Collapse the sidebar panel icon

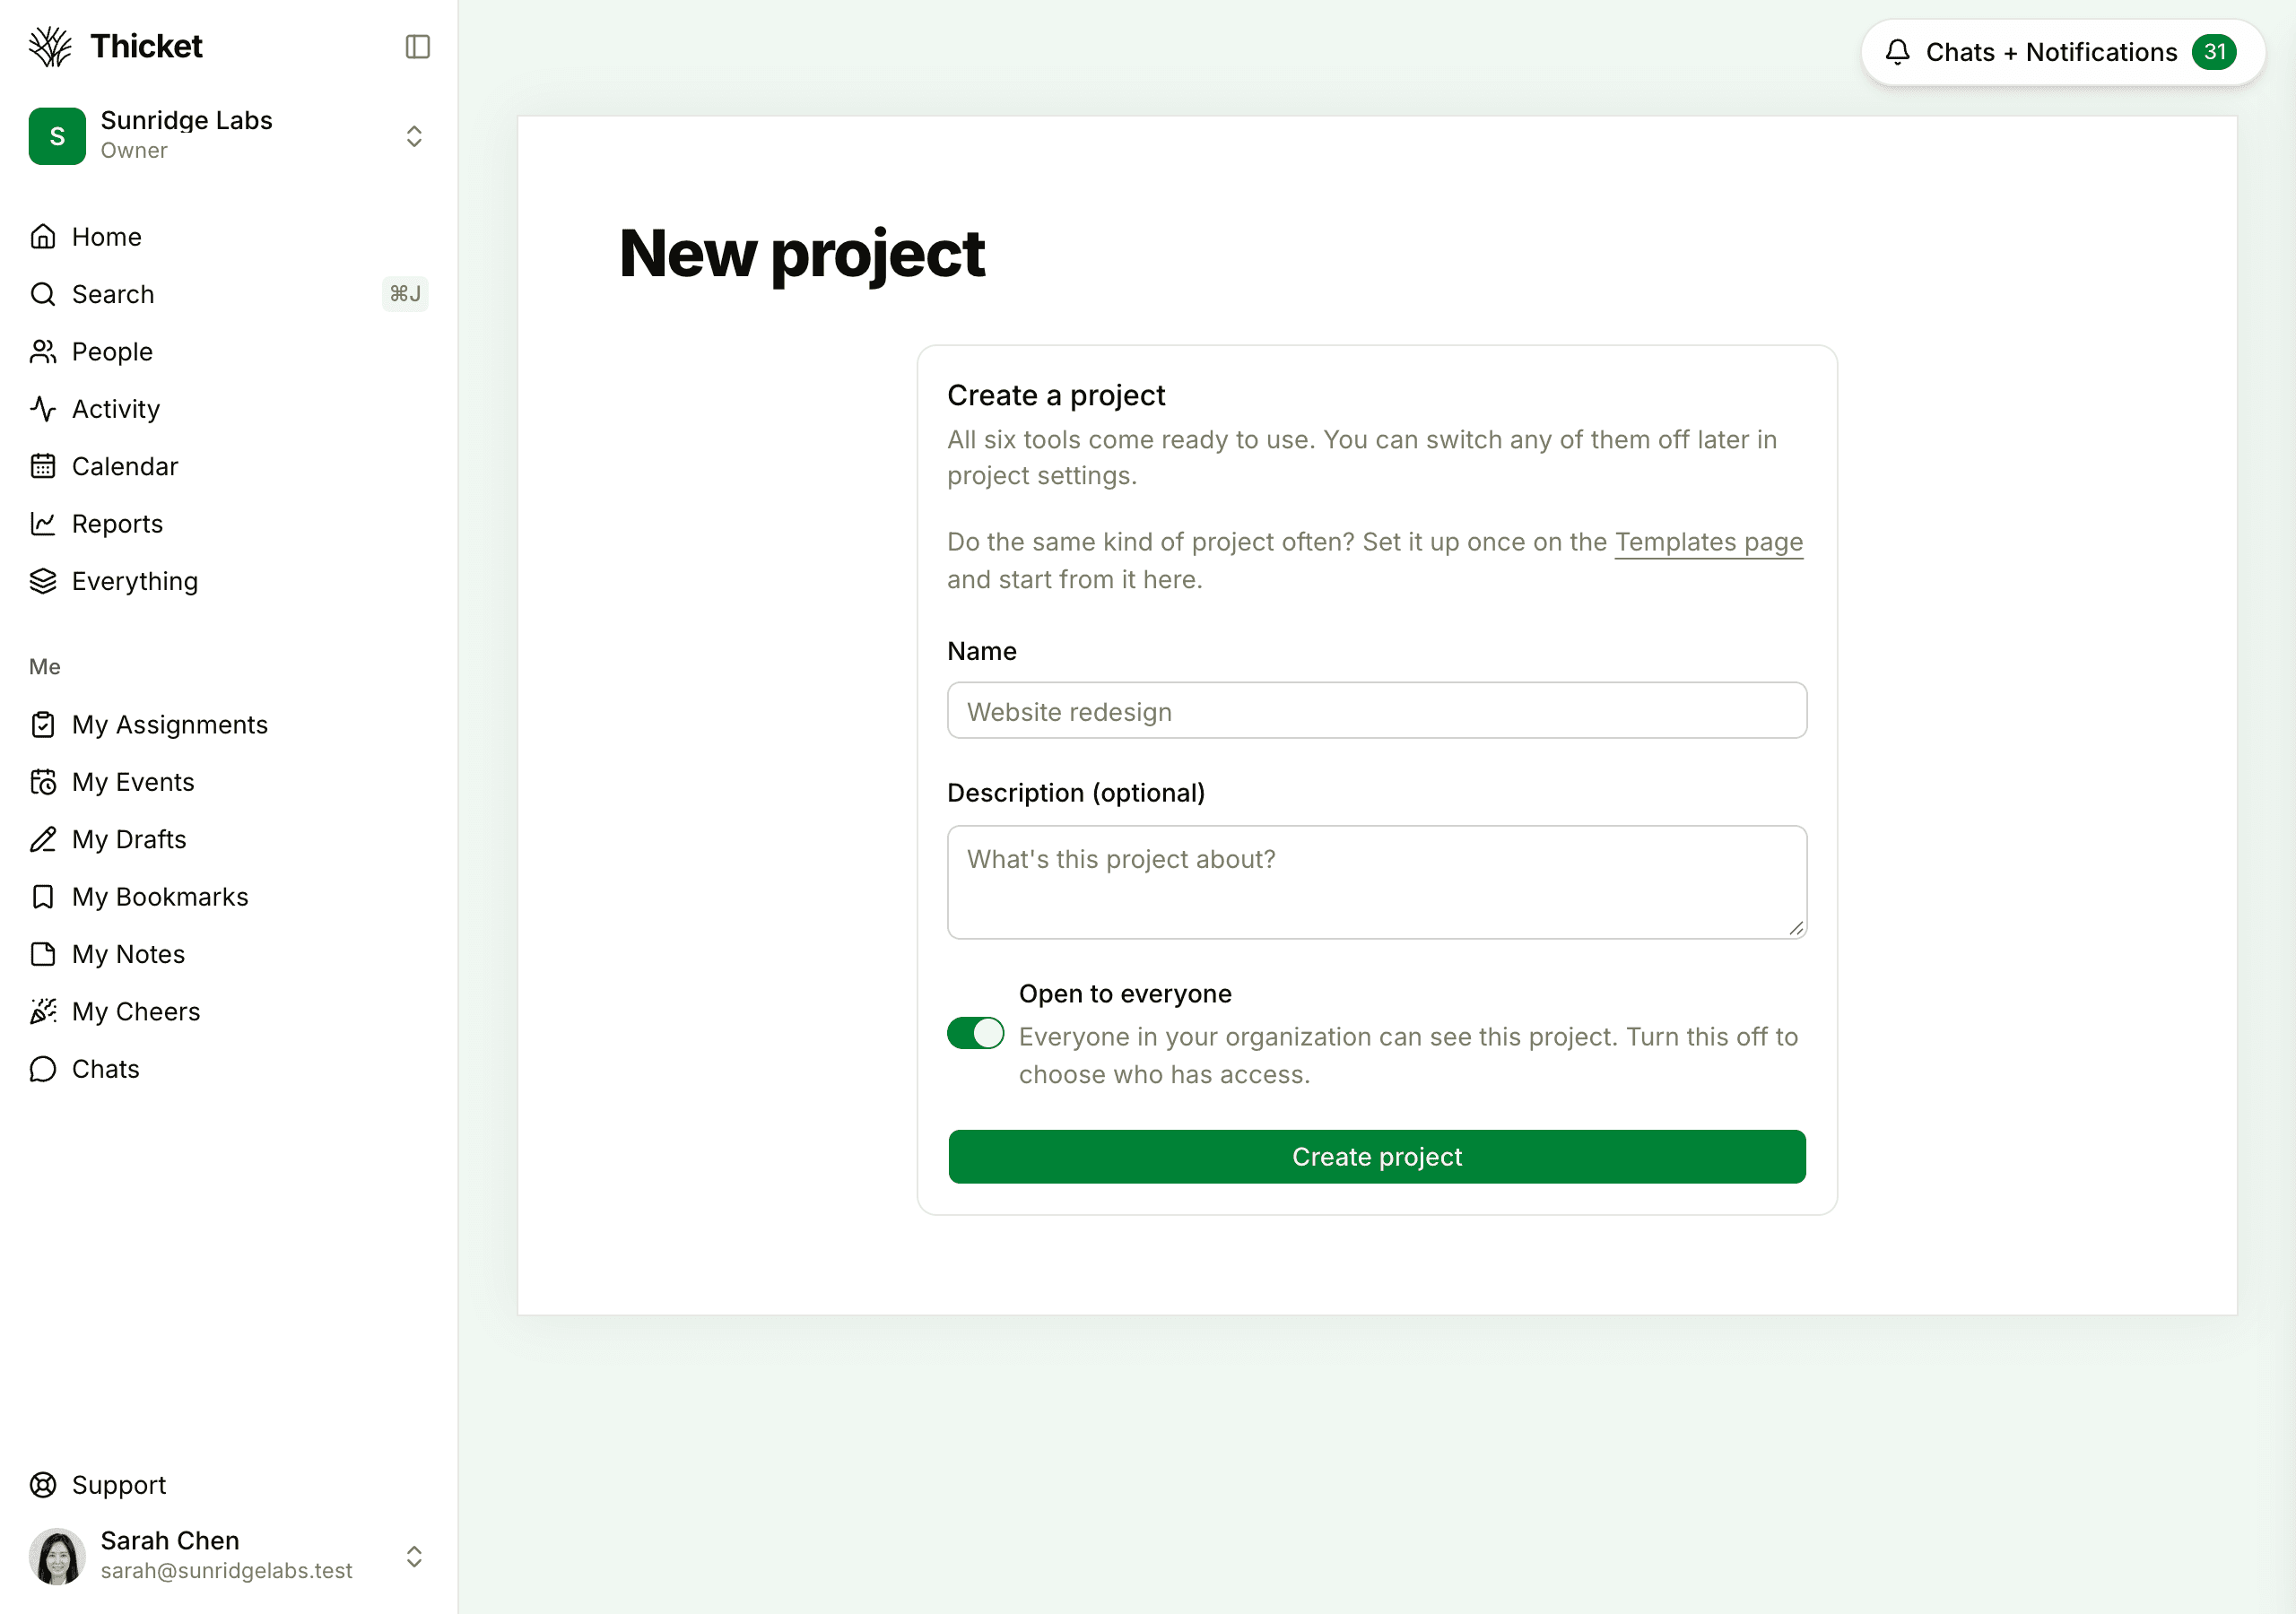tap(417, 47)
